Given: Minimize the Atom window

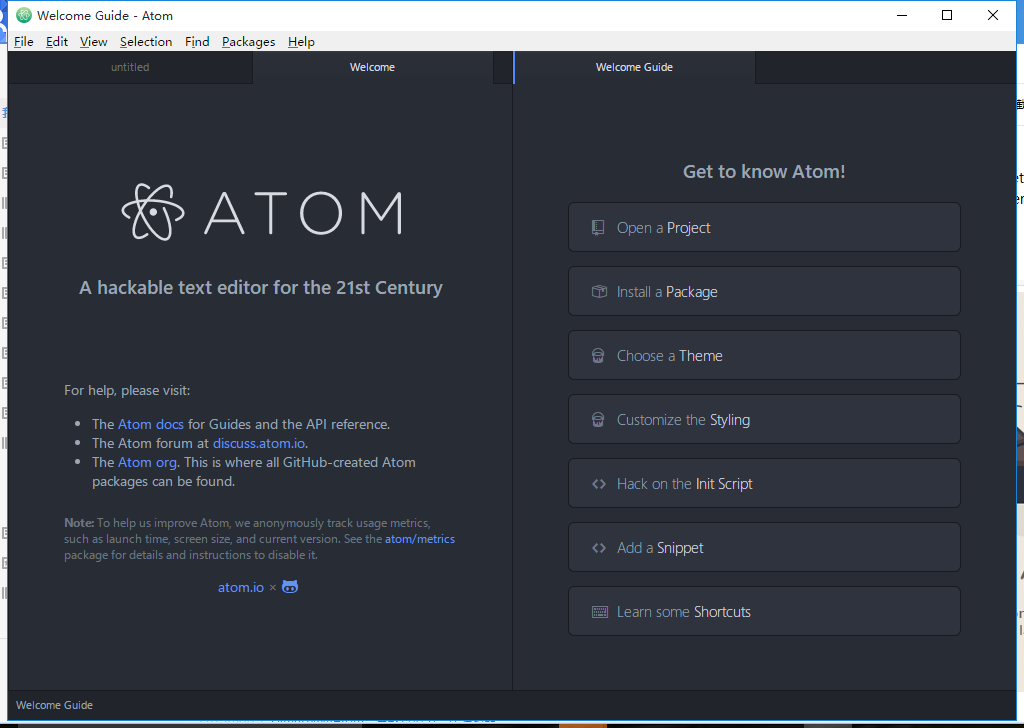Looking at the screenshot, I should coord(902,15).
